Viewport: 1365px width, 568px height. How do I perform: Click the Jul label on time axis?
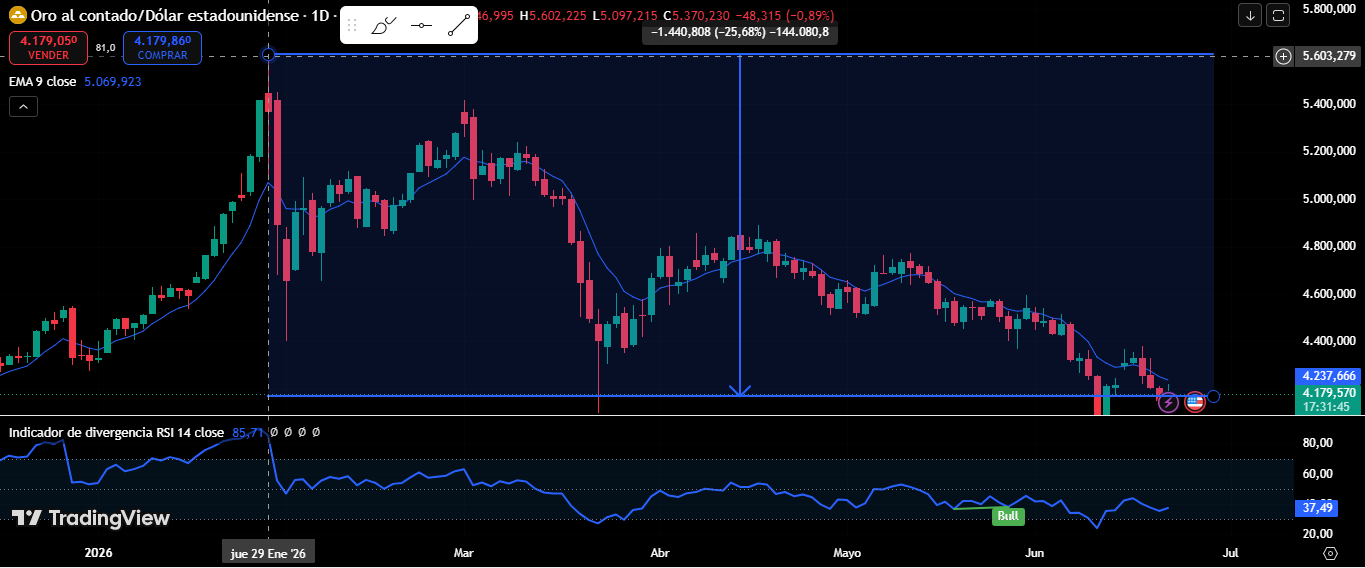(x=1231, y=553)
